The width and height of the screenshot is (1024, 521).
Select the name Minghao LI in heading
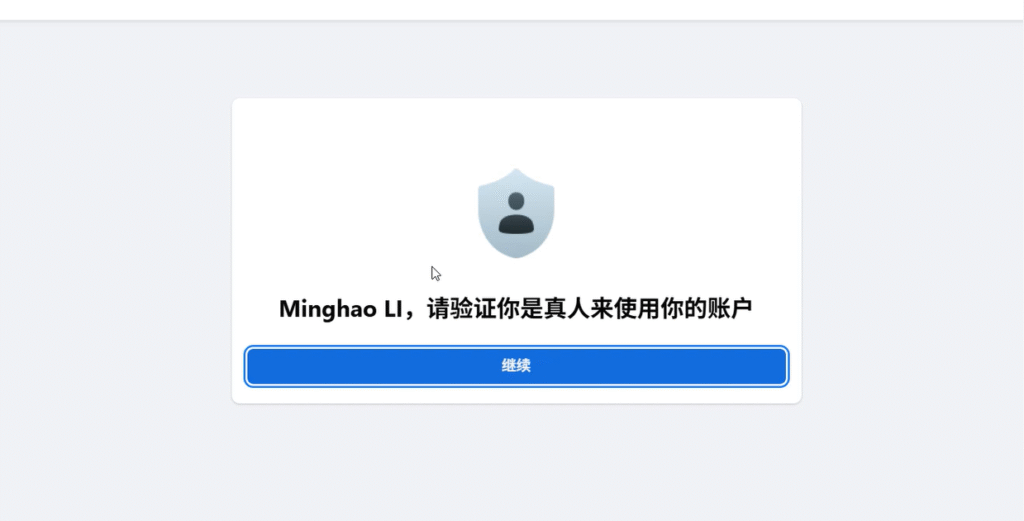pyautogui.click(x=340, y=309)
